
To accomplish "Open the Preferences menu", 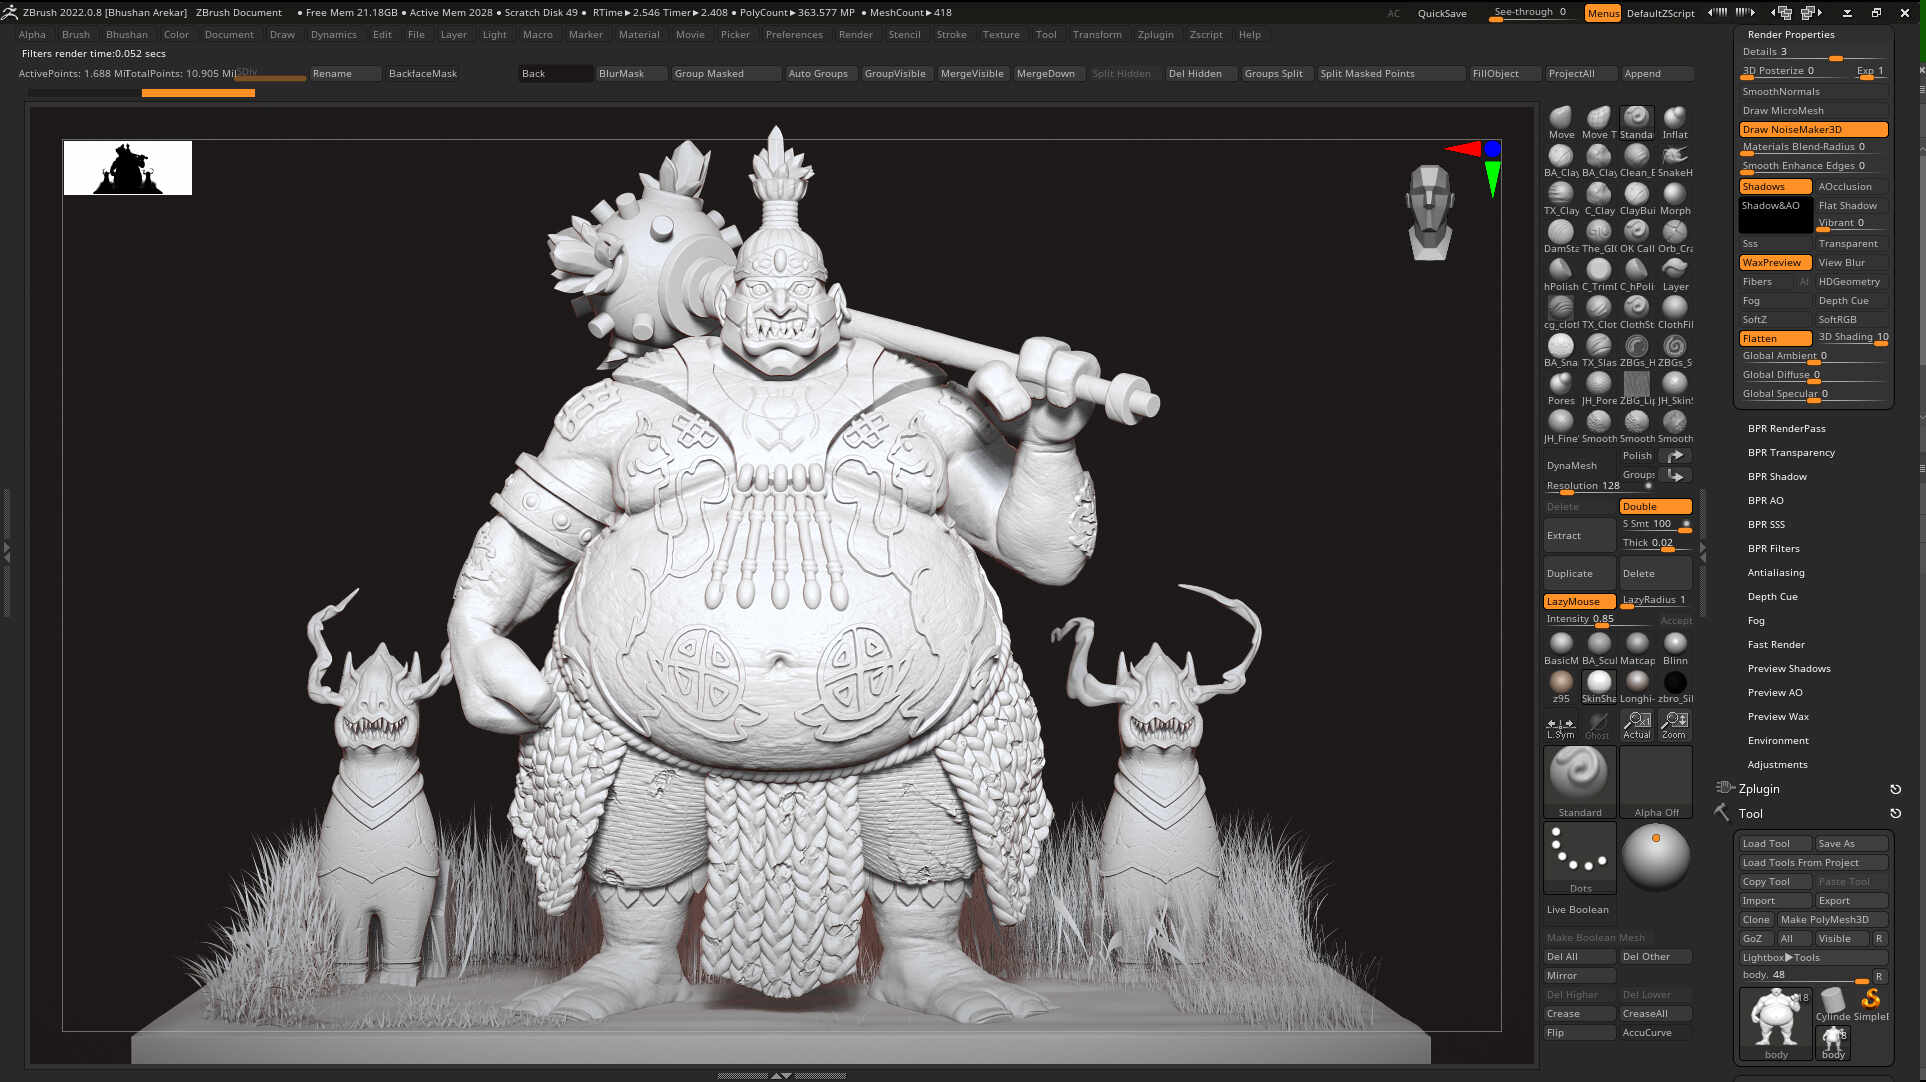I will click(x=794, y=34).
